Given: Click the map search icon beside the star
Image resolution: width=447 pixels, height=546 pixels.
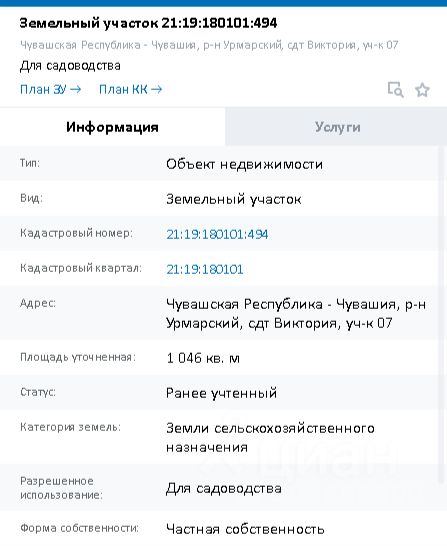Looking at the screenshot, I should (x=395, y=89).
